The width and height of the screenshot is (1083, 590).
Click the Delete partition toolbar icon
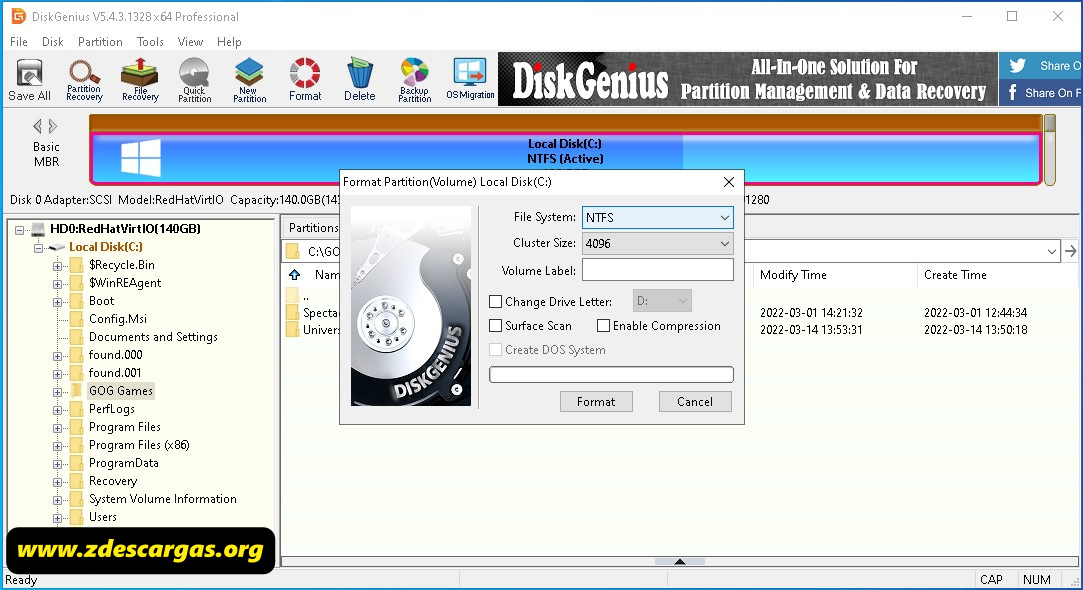click(359, 79)
